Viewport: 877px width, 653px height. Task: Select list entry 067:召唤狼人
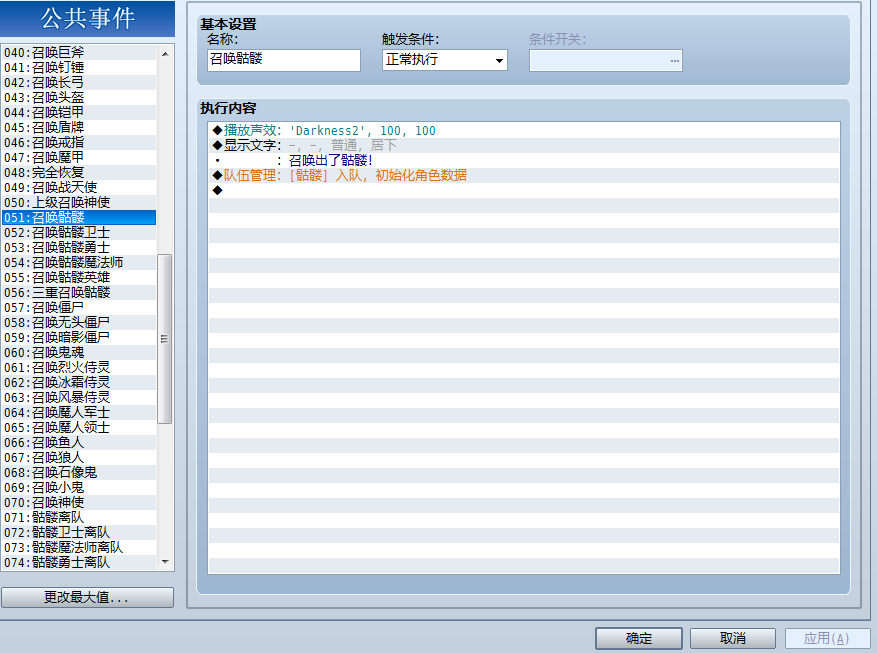(x=79, y=458)
